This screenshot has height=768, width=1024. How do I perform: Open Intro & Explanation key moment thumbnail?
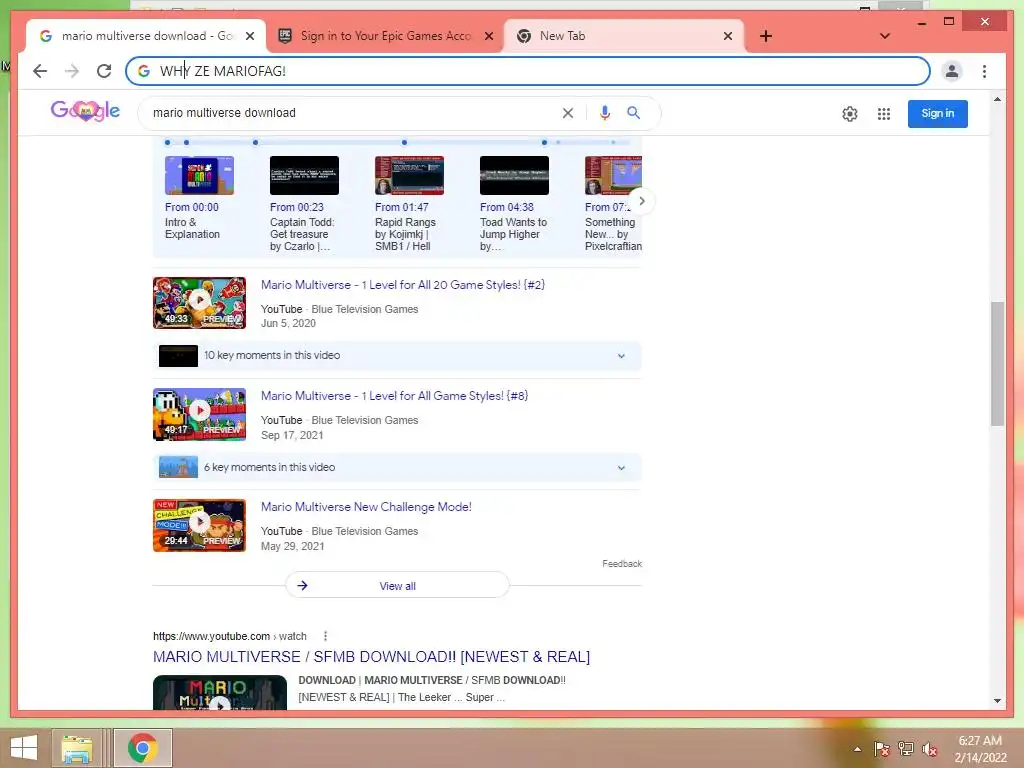pyautogui.click(x=199, y=175)
